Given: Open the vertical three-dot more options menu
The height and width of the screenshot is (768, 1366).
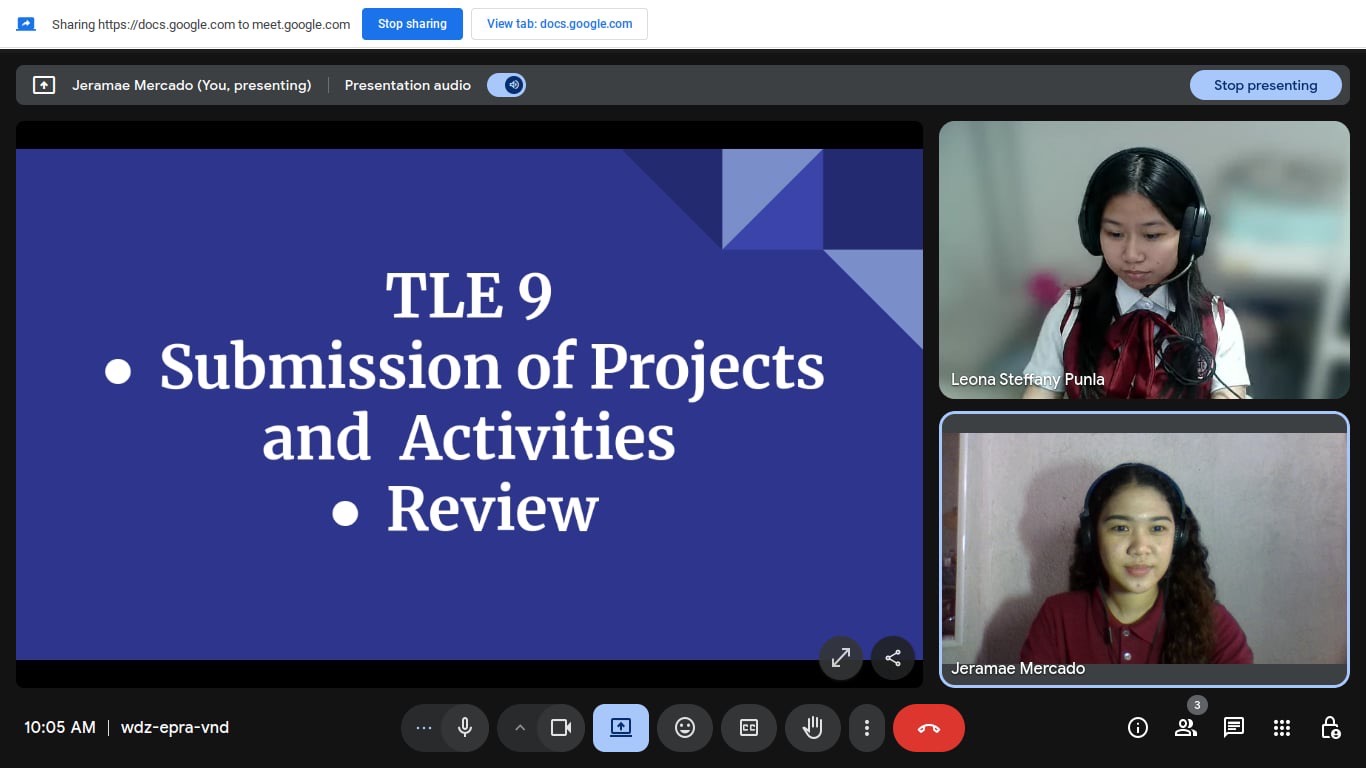Looking at the screenshot, I should (867, 728).
